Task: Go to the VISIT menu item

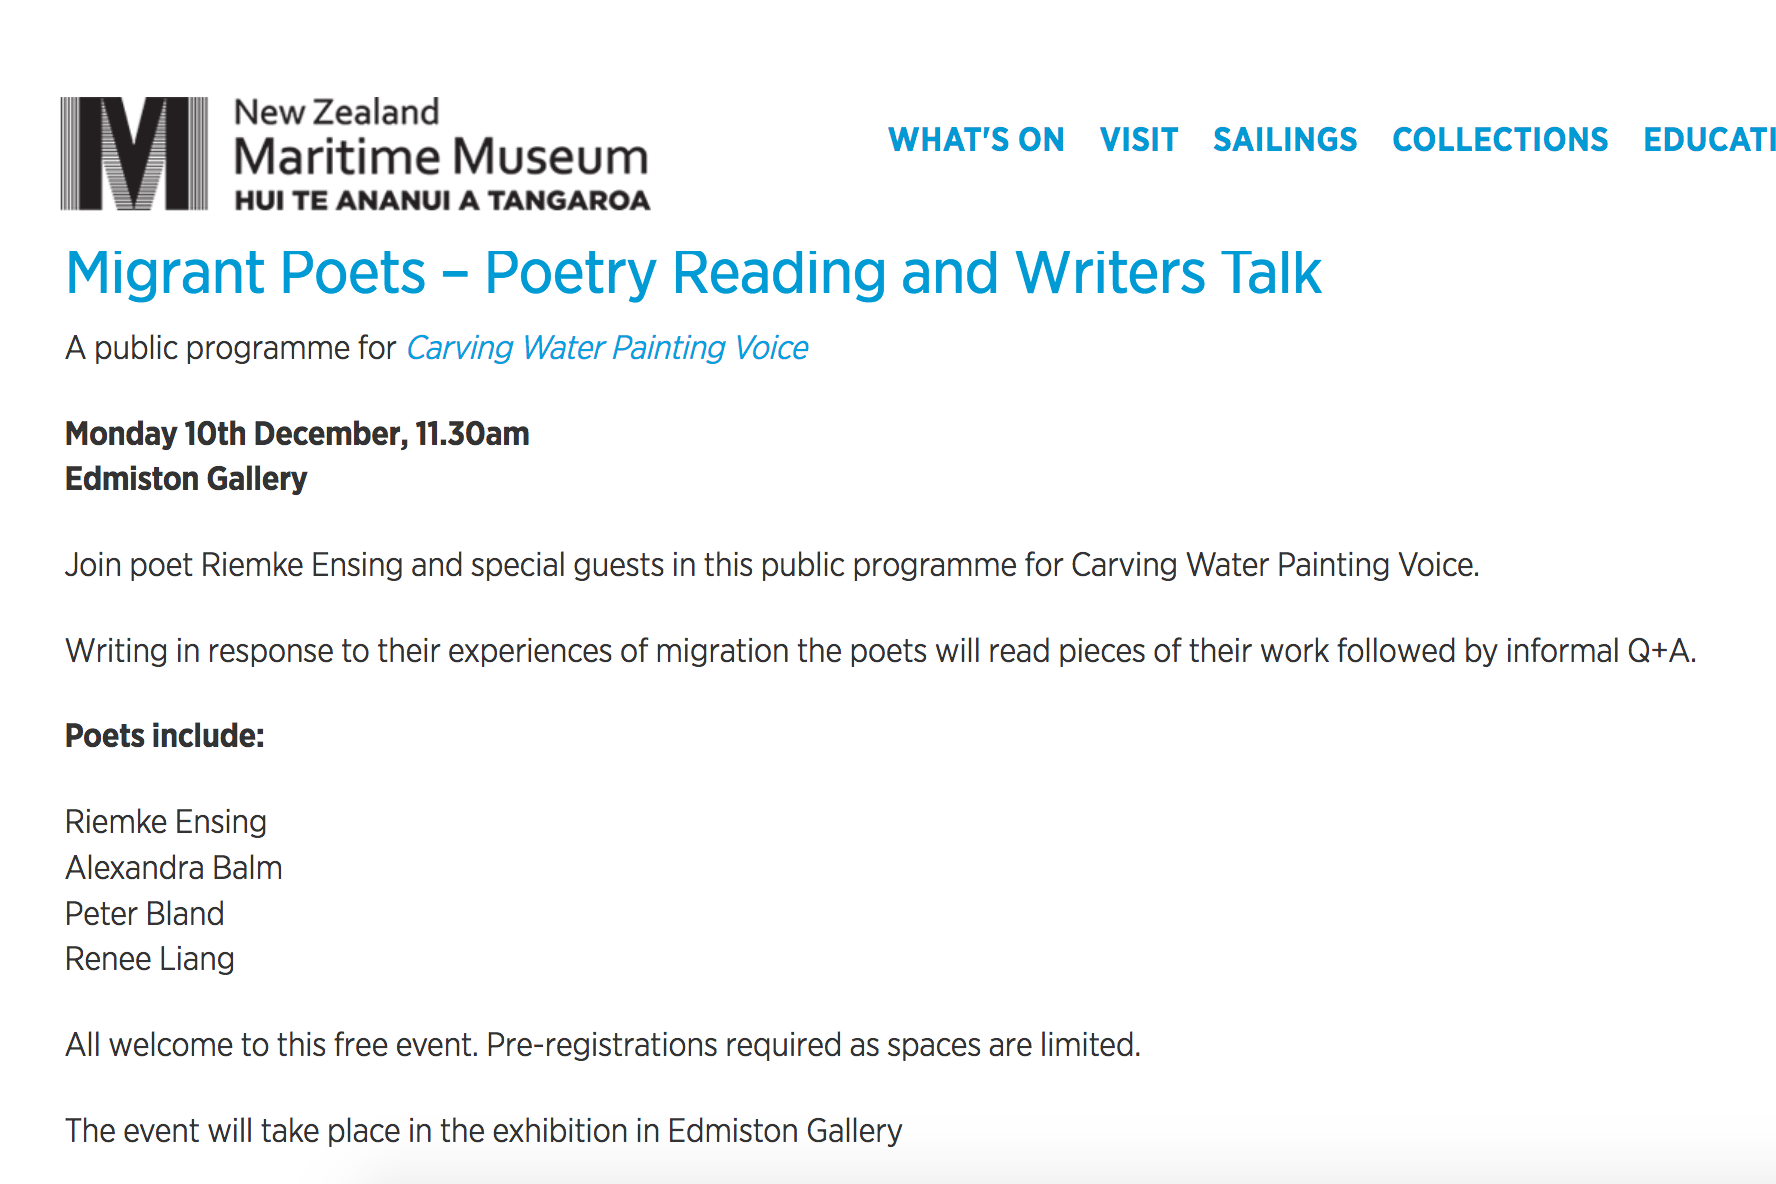Action: click(x=1139, y=140)
